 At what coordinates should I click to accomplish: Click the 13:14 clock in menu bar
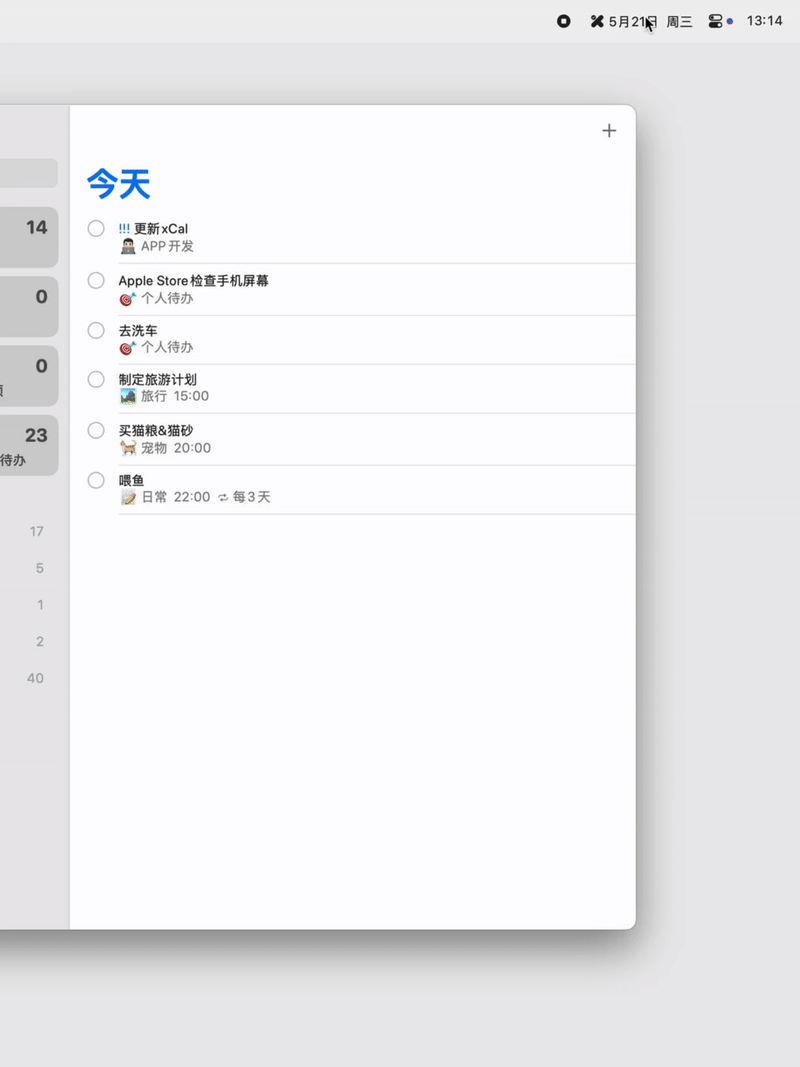click(764, 21)
